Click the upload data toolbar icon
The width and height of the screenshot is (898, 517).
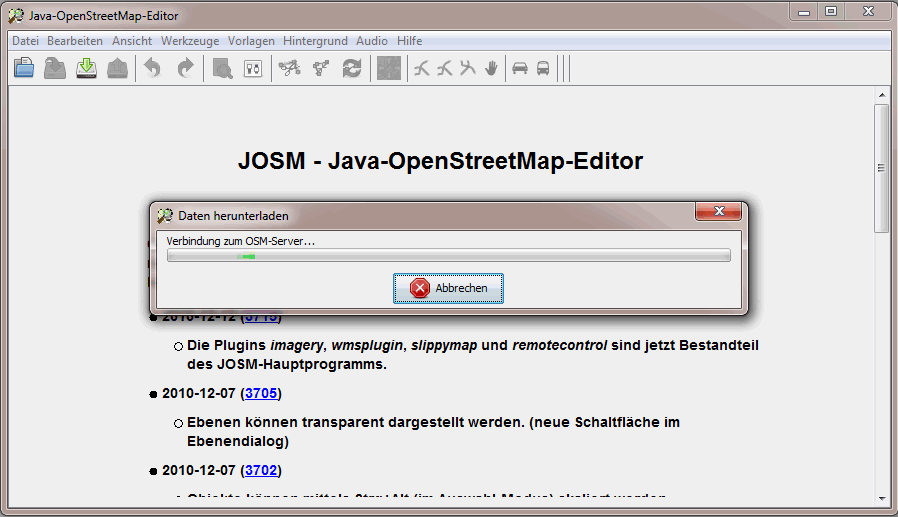(x=118, y=68)
